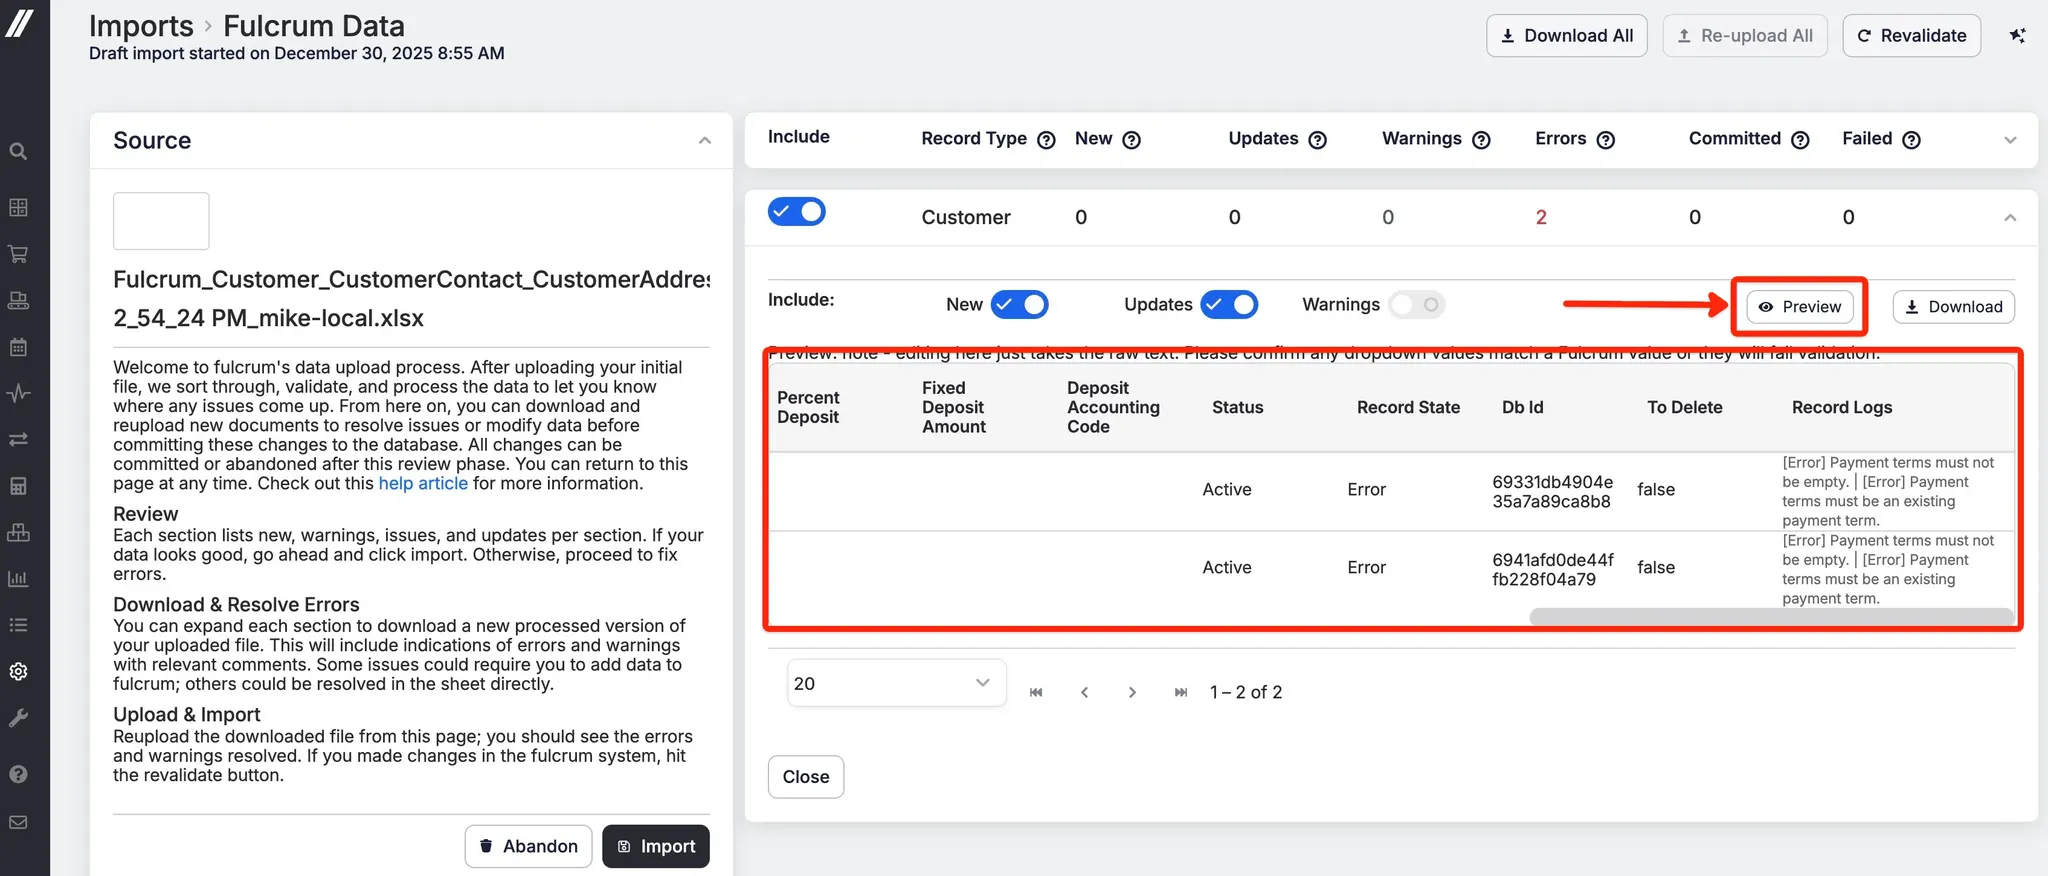2048x876 pixels.
Task: Collapse the Source panel
Action: point(705,141)
